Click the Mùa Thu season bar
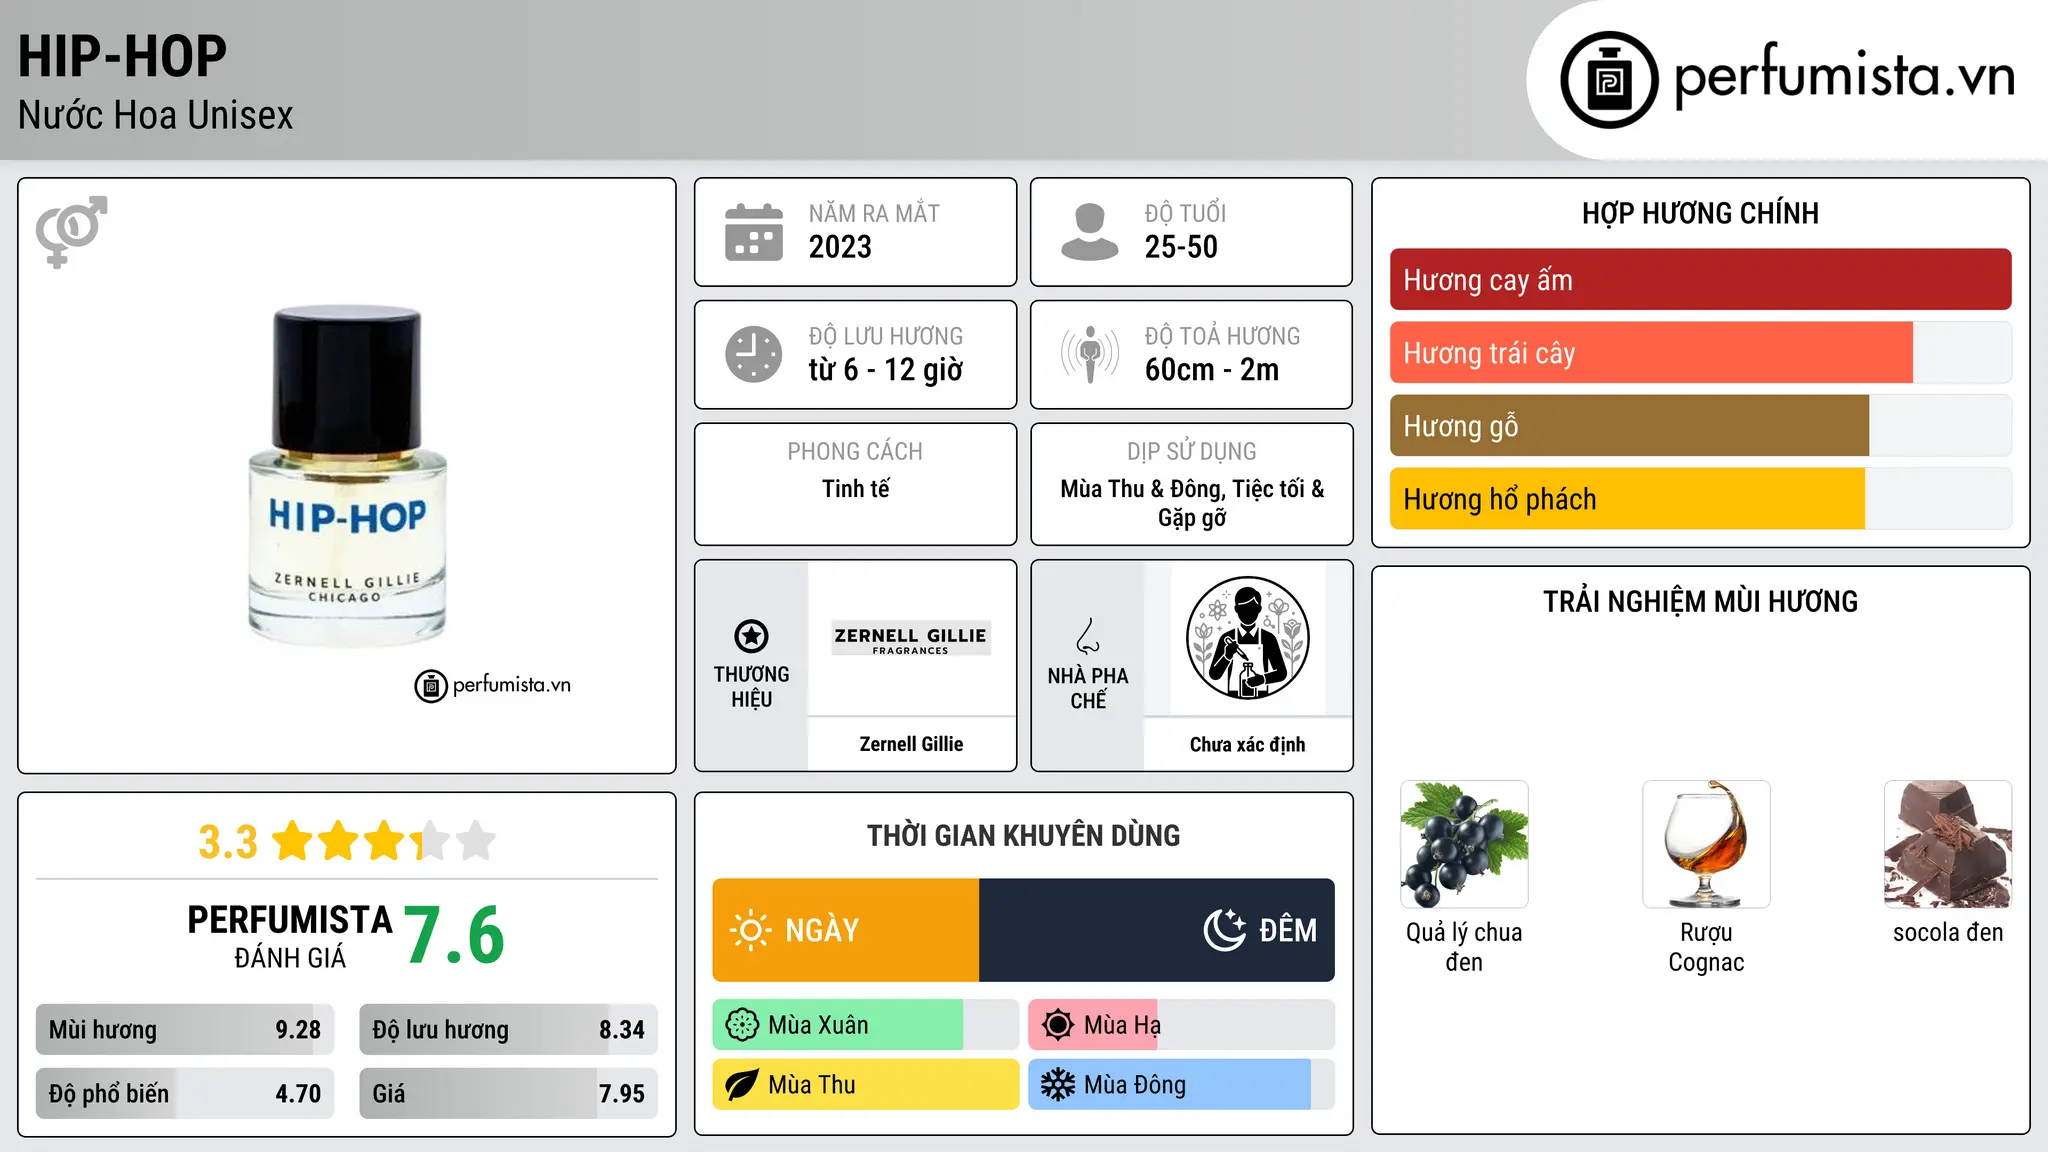The width and height of the screenshot is (2048, 1152). [x=865, y=1085]
